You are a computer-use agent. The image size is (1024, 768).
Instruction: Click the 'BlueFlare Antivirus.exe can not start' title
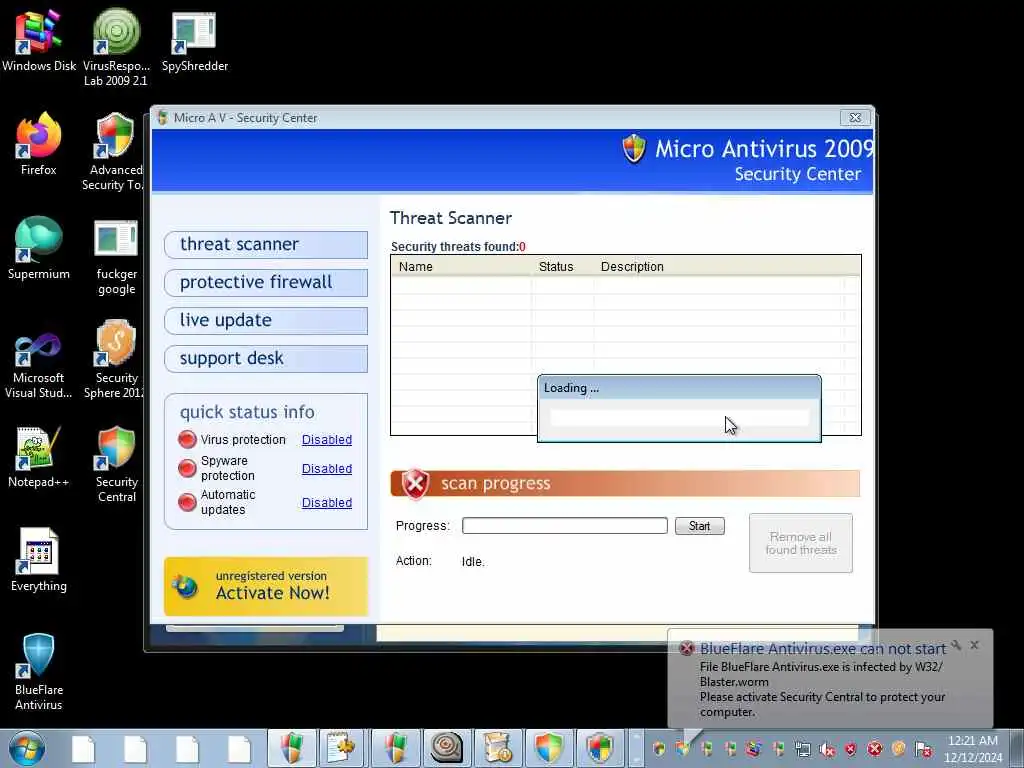pos(823,648)
